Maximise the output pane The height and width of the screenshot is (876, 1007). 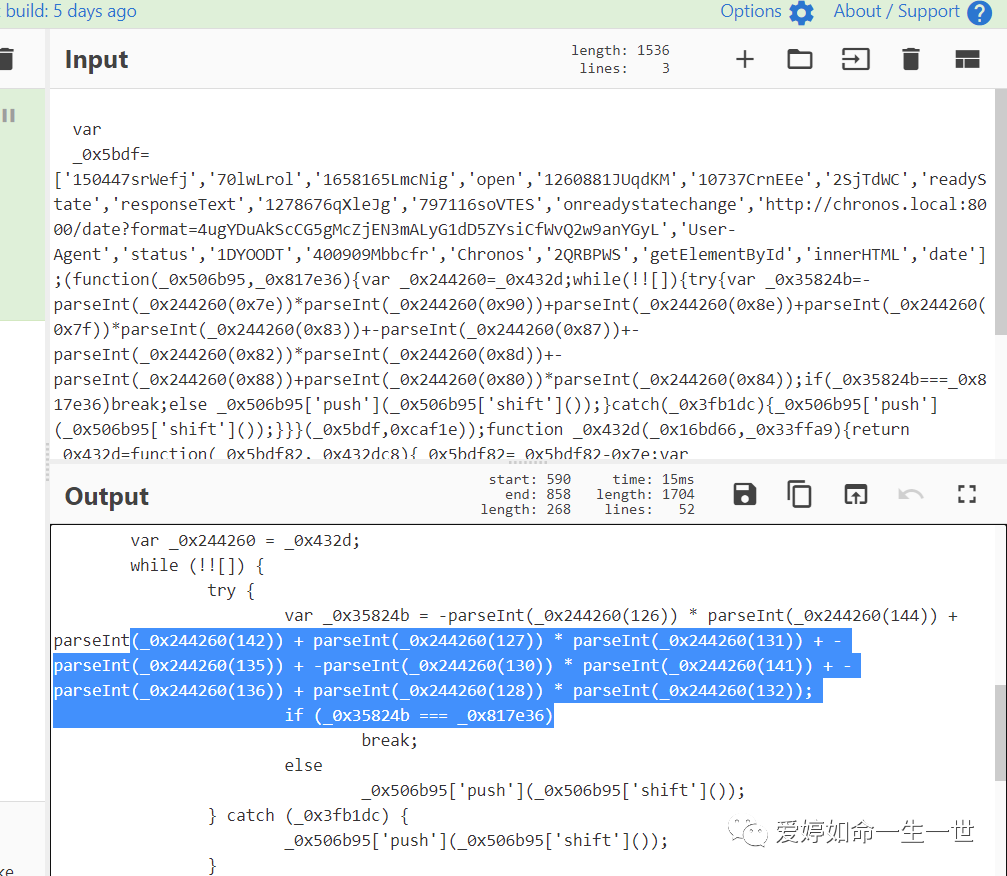pos(967,495)
